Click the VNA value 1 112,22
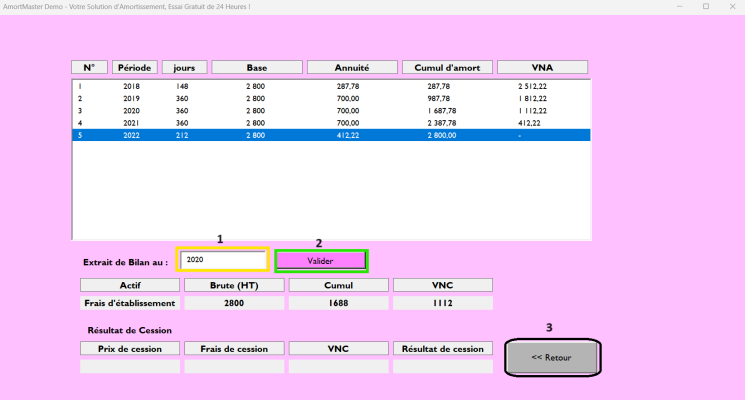 (532, 111)
